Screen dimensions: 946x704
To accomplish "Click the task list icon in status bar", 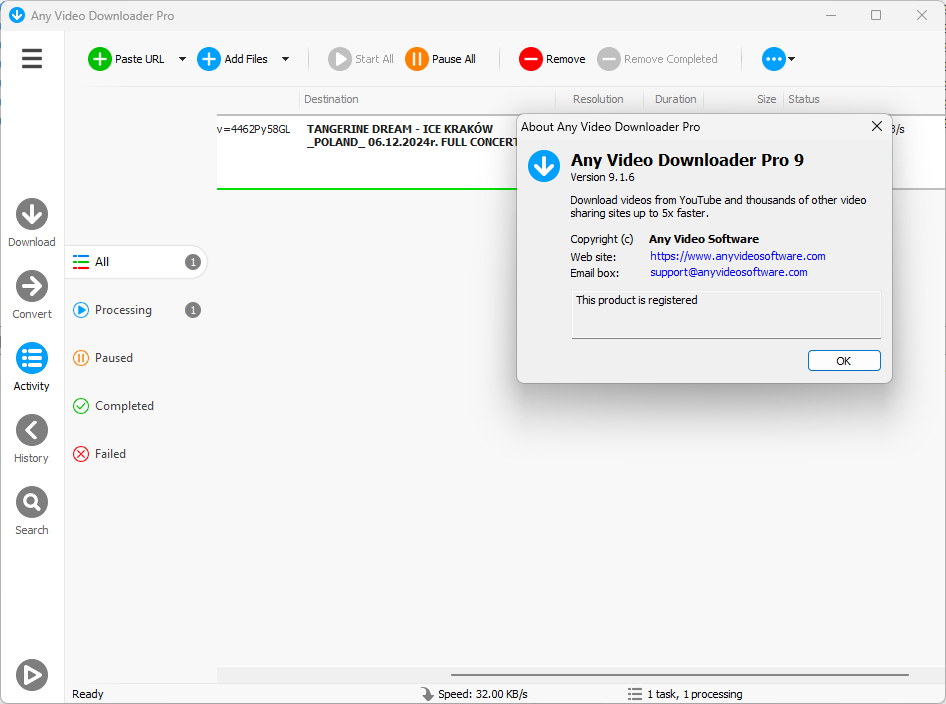I will click(634, 694).
